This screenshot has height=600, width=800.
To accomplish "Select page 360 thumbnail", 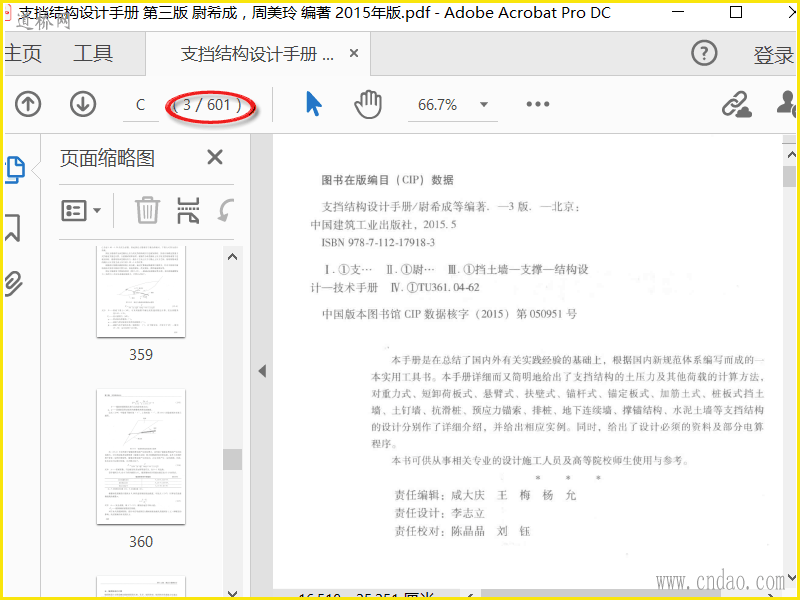I will click(141, 457).
